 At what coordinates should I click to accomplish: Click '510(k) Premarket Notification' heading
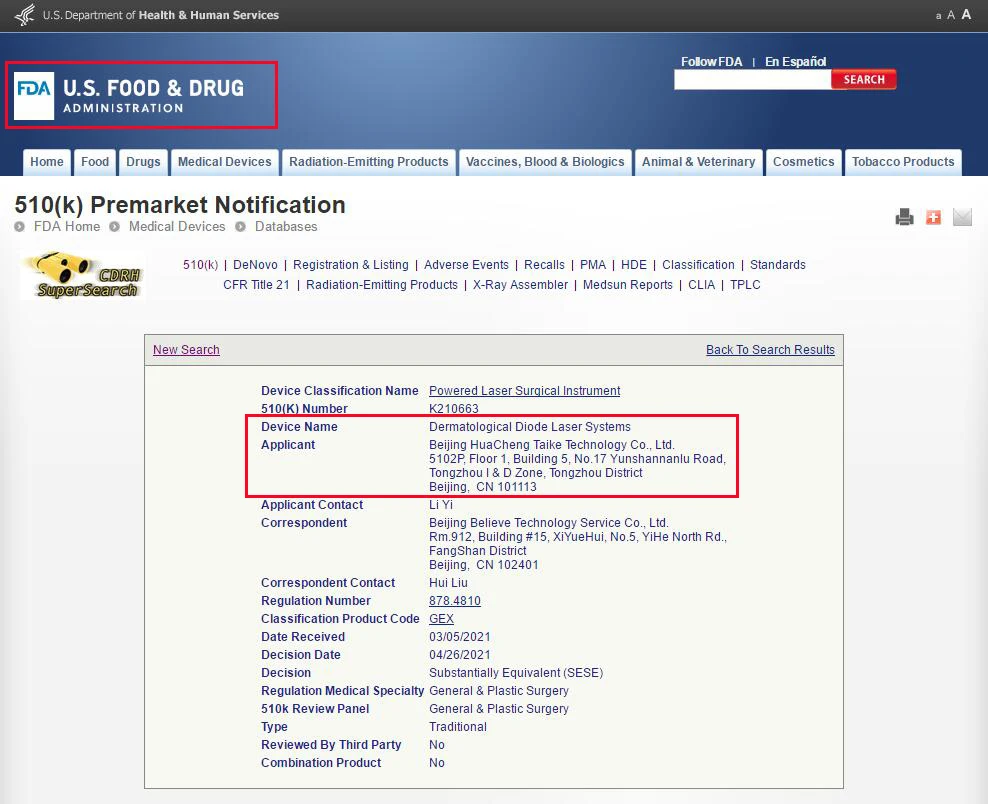tap(180, 205)
